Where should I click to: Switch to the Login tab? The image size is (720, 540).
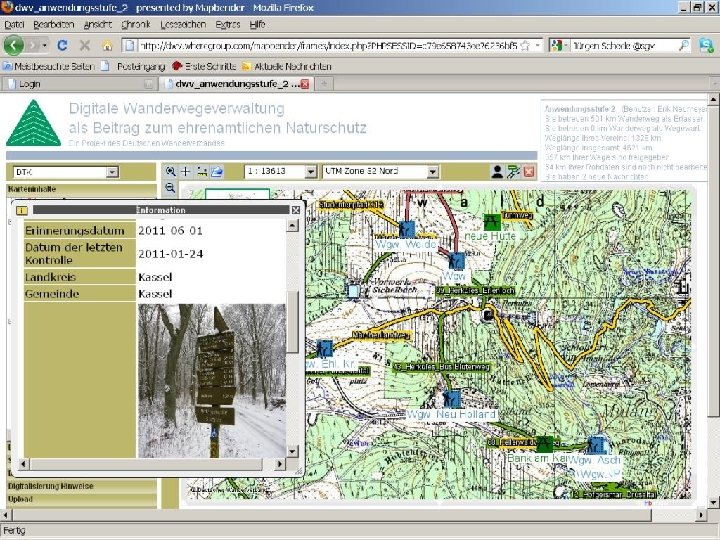point(79,84)
